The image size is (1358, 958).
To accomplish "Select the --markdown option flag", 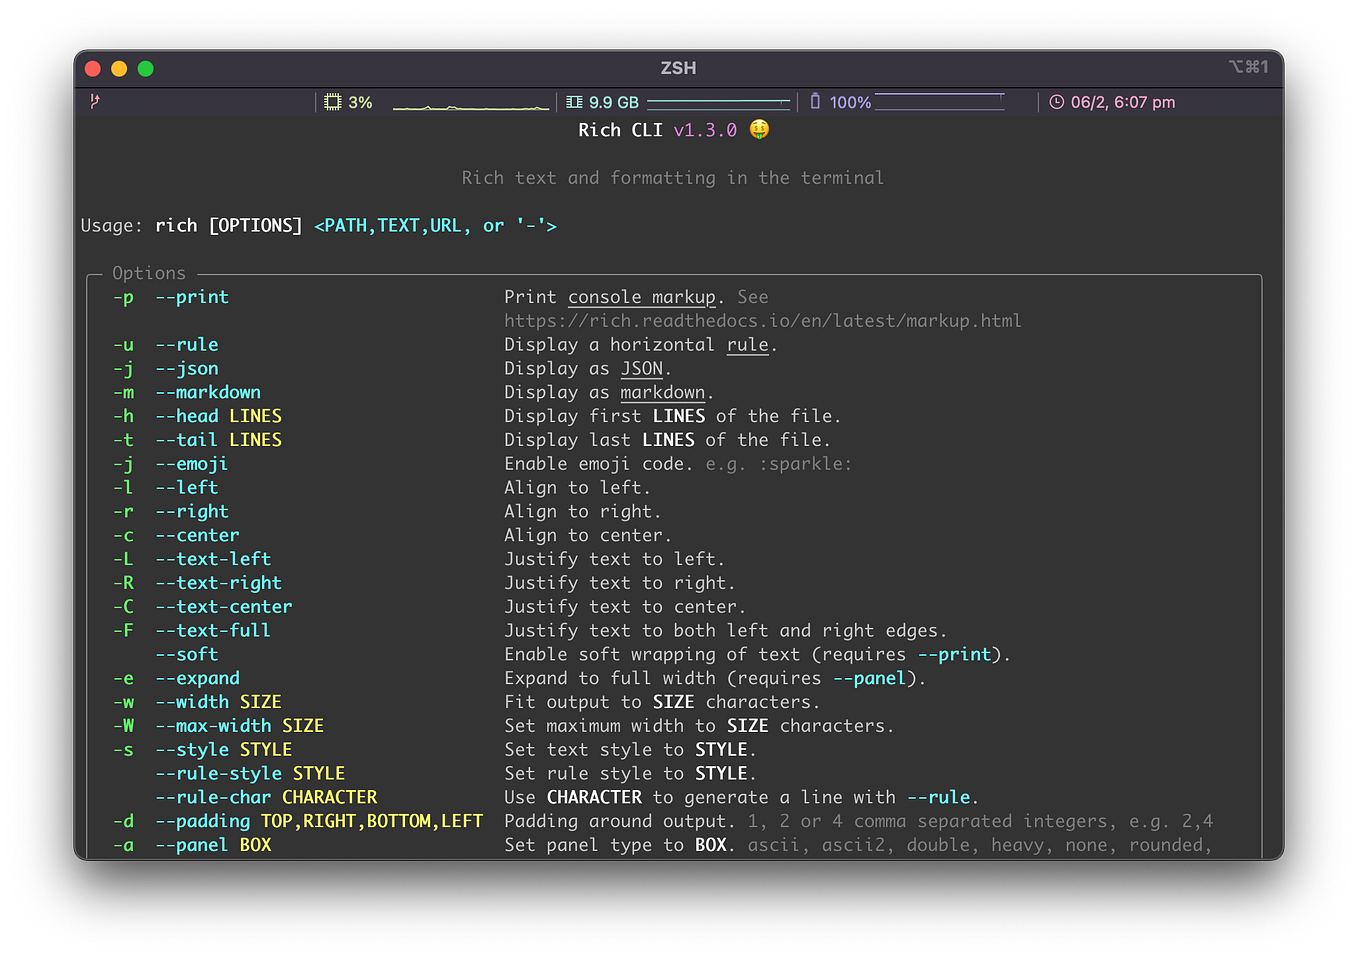I will point(207,392).
